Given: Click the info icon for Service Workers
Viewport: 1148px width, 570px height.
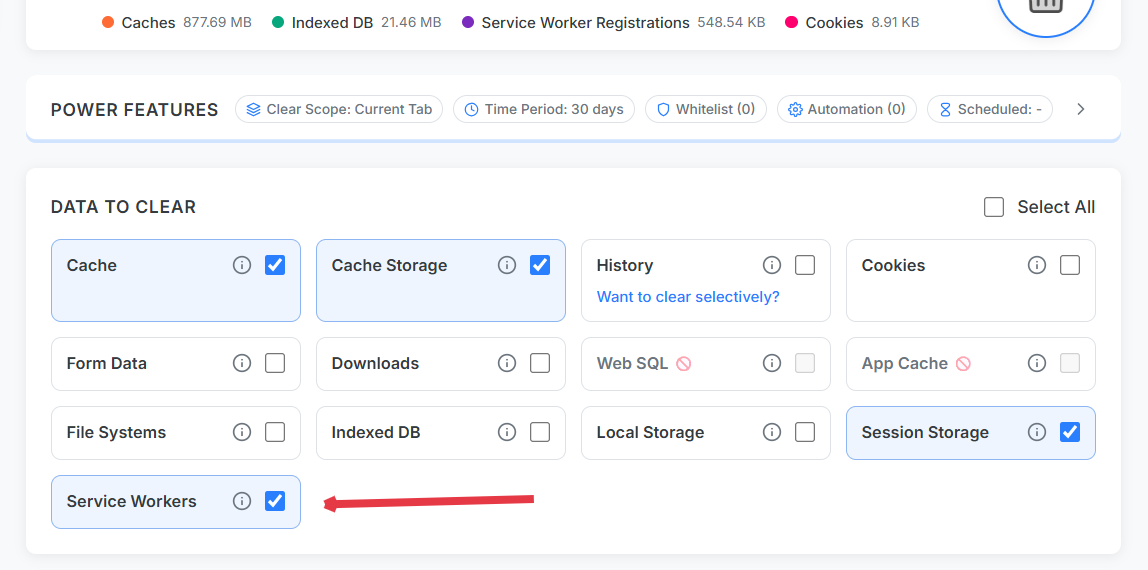Looking at the screenshot, I should (x=242, y=501).
